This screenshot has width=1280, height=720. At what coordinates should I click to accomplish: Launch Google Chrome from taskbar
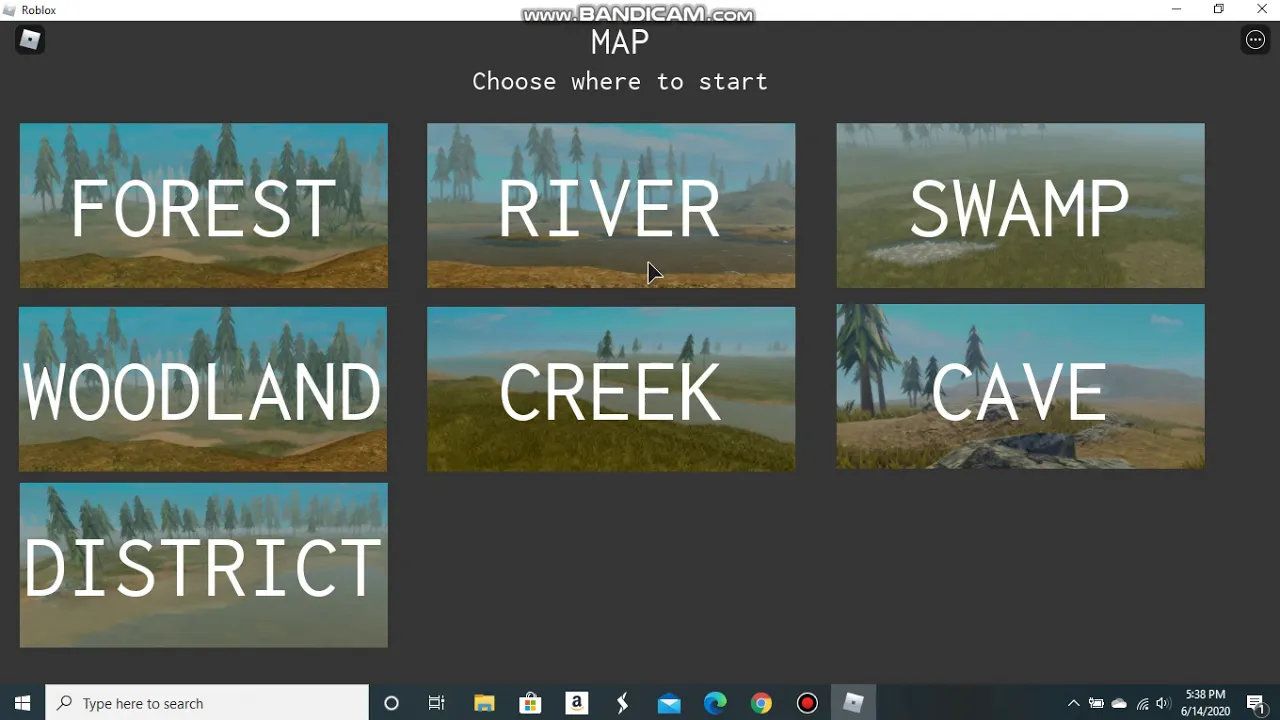[761, 703]
